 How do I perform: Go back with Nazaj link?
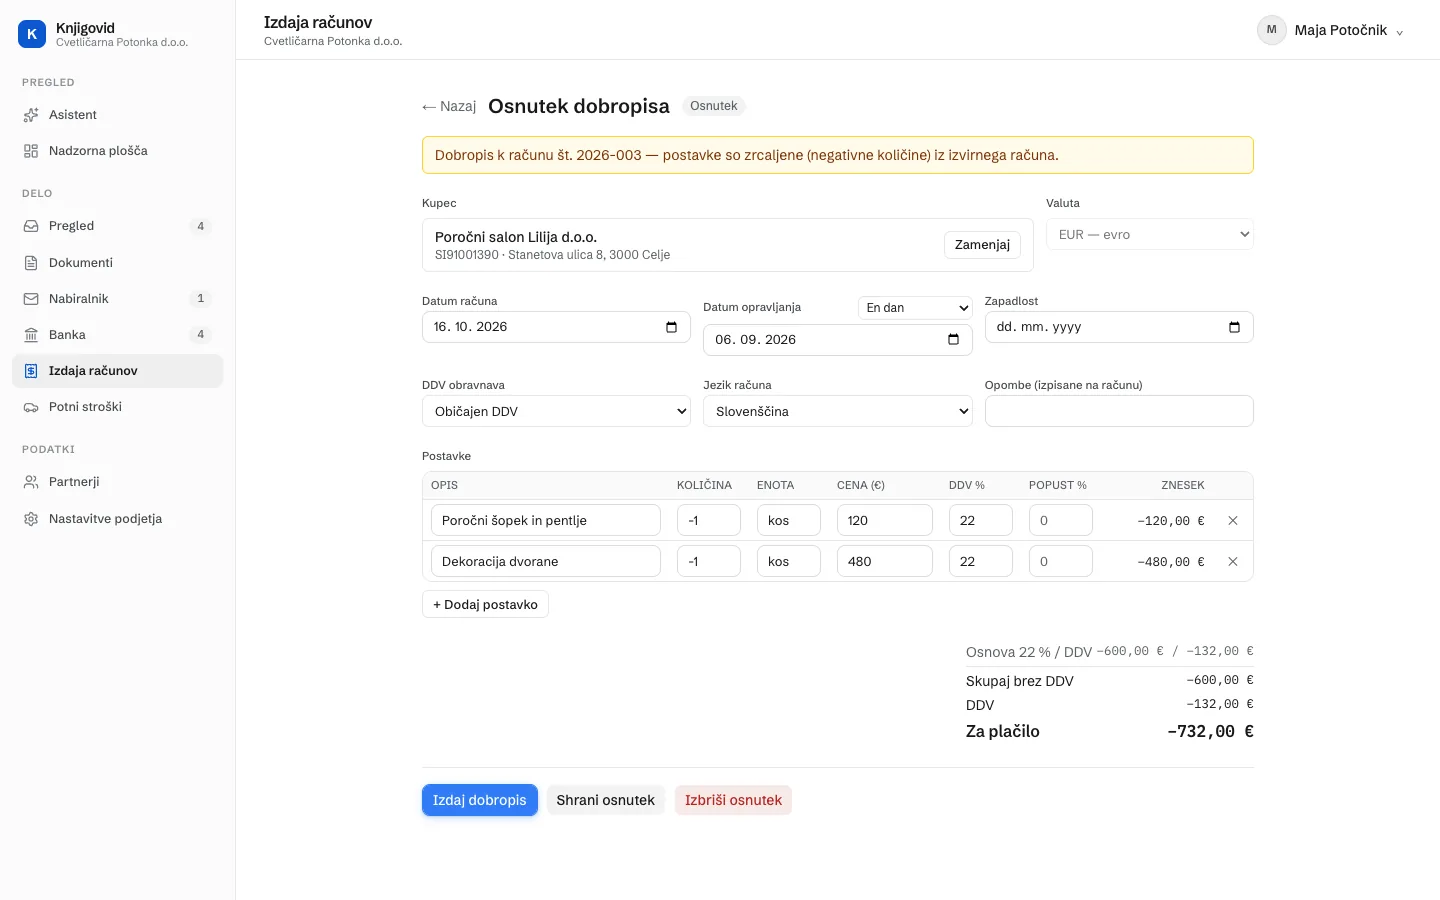coord(449,106)
